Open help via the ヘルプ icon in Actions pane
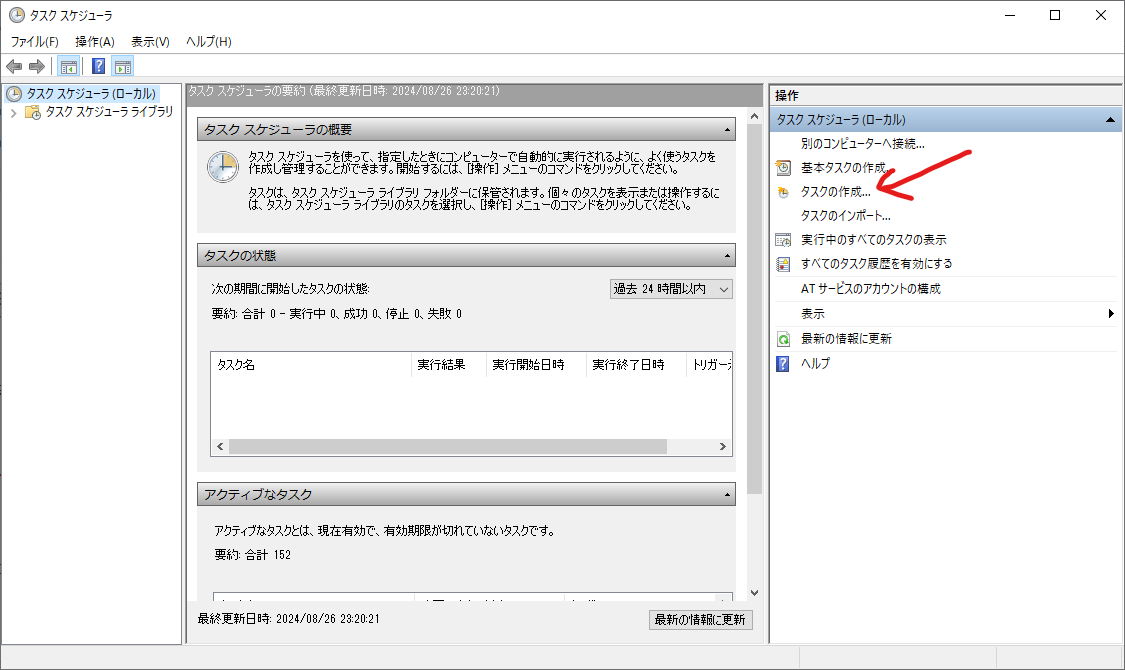The width and height of the screenshot is (1125, 670). click(783, 363)
